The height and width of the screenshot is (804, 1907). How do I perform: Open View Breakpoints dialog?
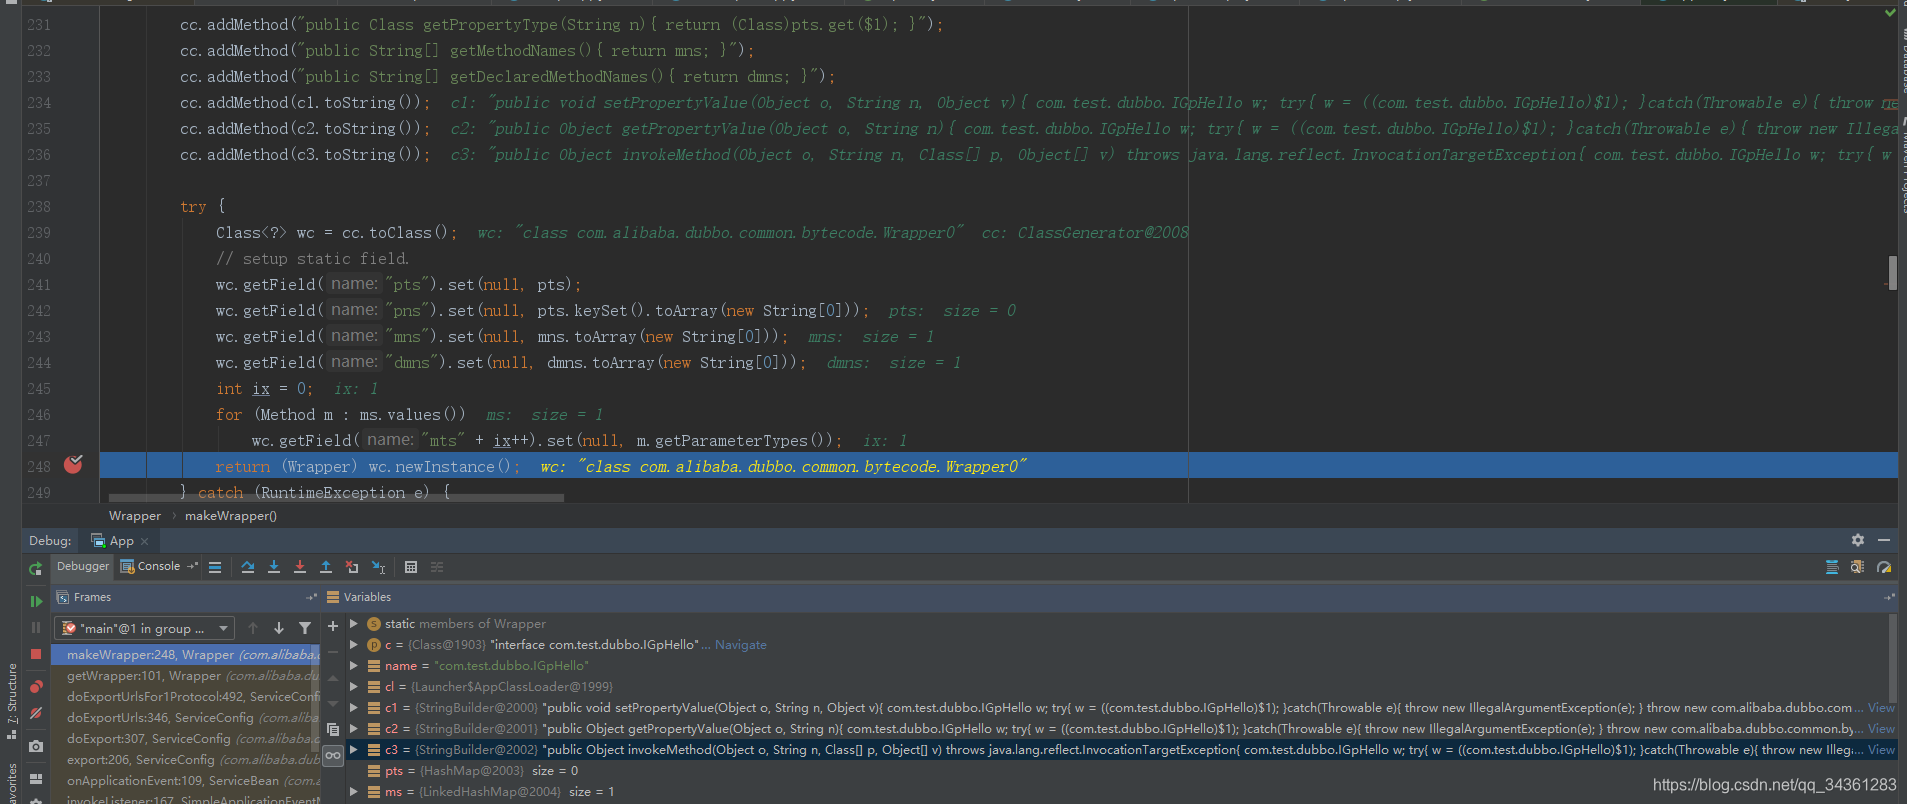(36, 687)
